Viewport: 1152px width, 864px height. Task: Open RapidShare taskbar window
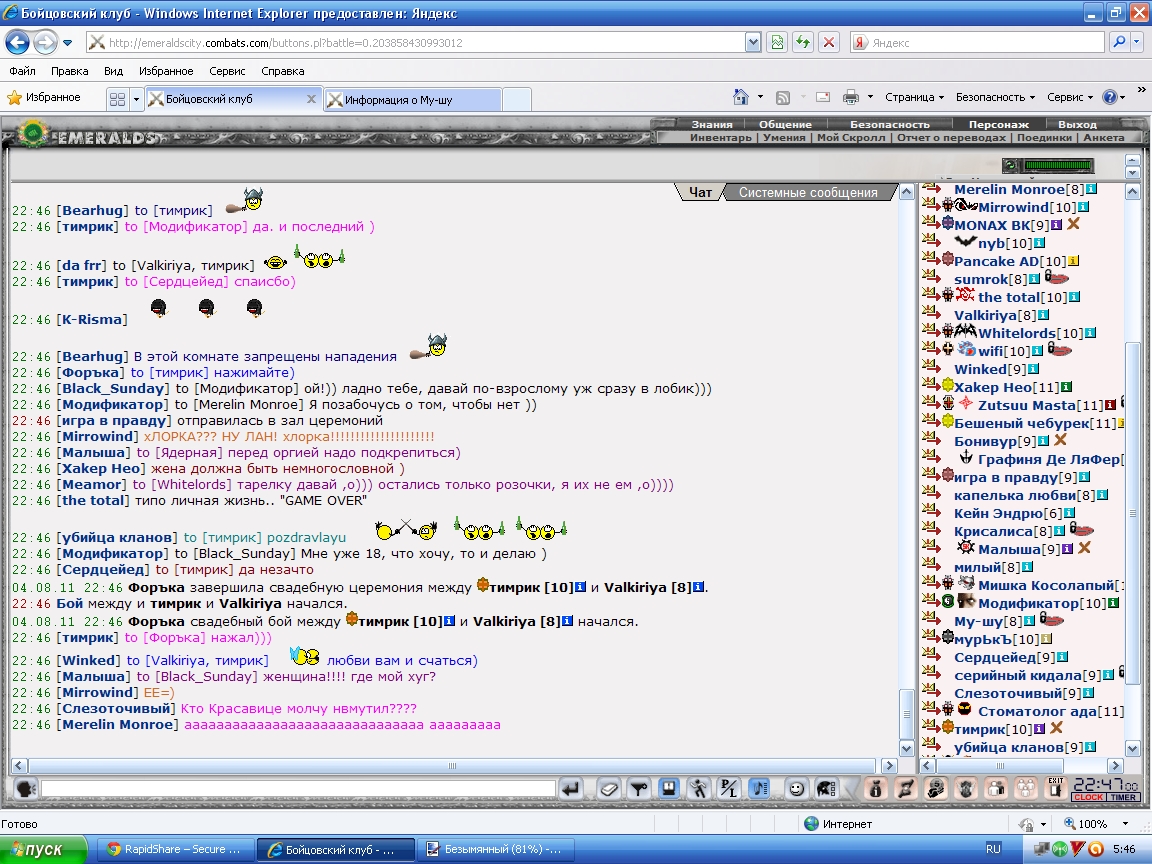click(x=176, y=849)
